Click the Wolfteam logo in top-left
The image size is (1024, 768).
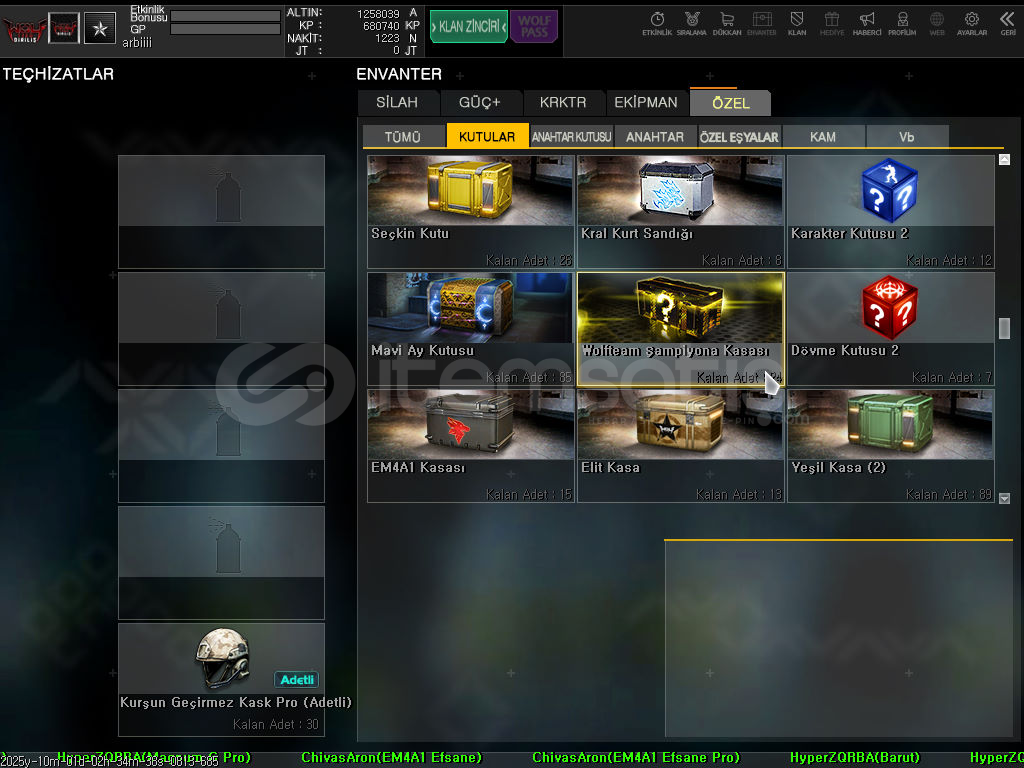[x=24, y=29]
